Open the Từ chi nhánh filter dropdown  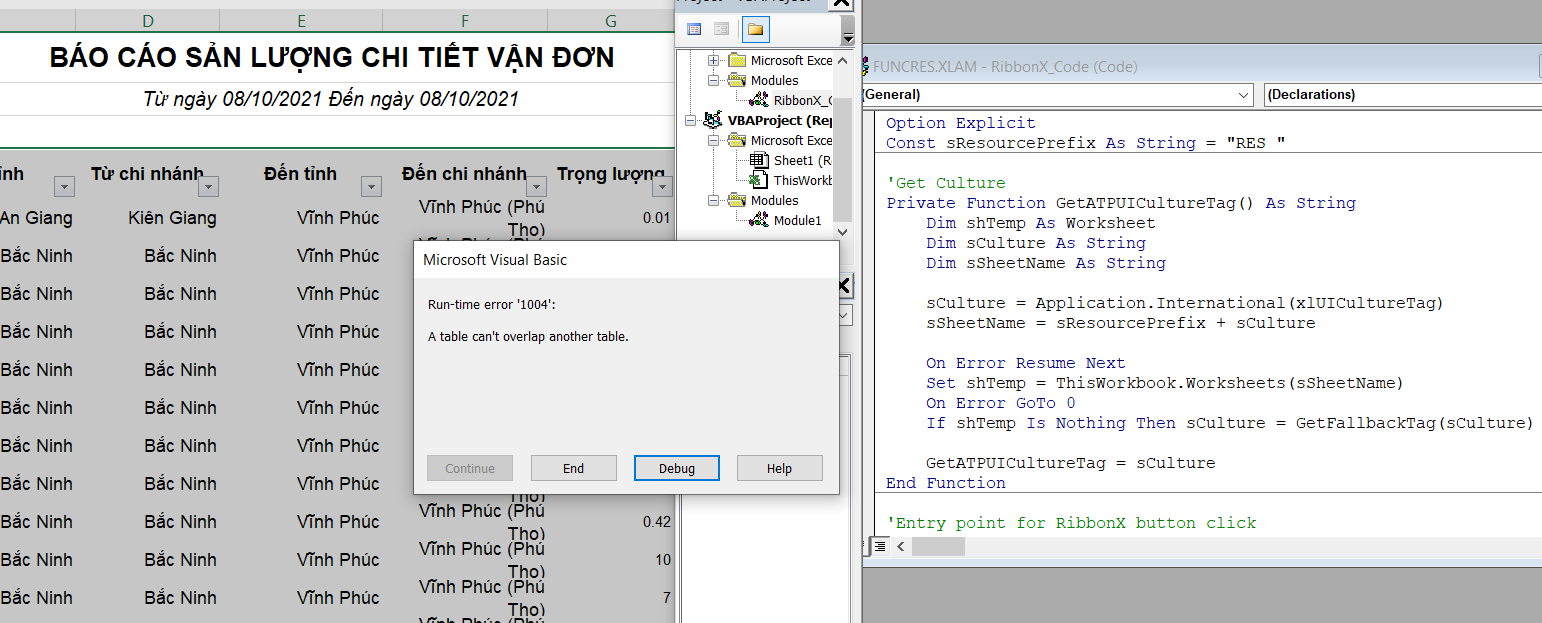pyautogui.click(x=208, y=186)
